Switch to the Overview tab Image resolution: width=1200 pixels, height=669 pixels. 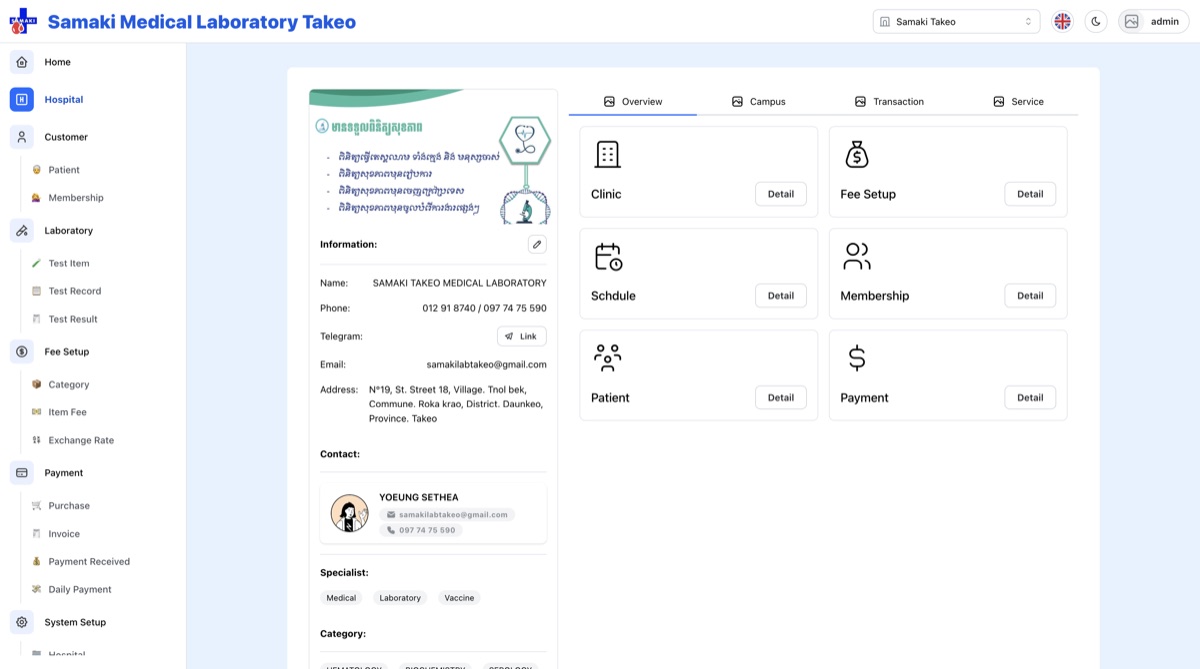tap(633, 101)
